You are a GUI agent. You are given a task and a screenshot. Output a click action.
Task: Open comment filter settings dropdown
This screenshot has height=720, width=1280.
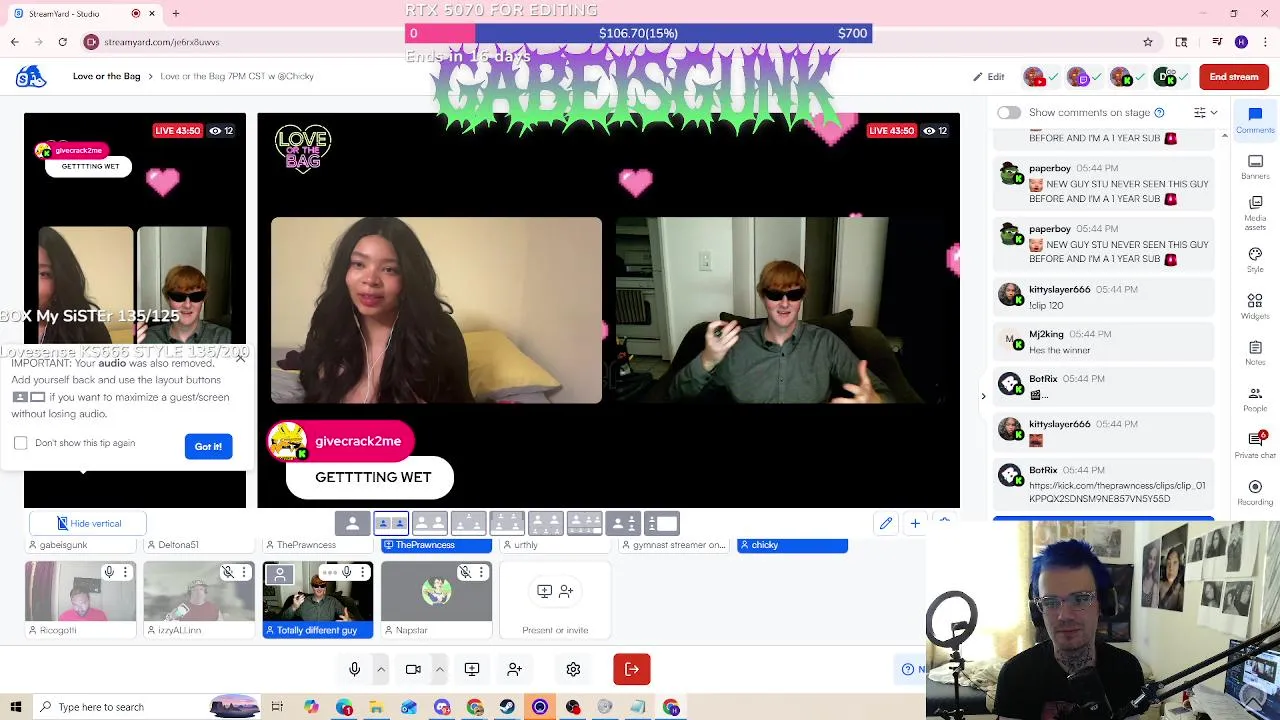pyautogui.click(x=1205, y=112)
